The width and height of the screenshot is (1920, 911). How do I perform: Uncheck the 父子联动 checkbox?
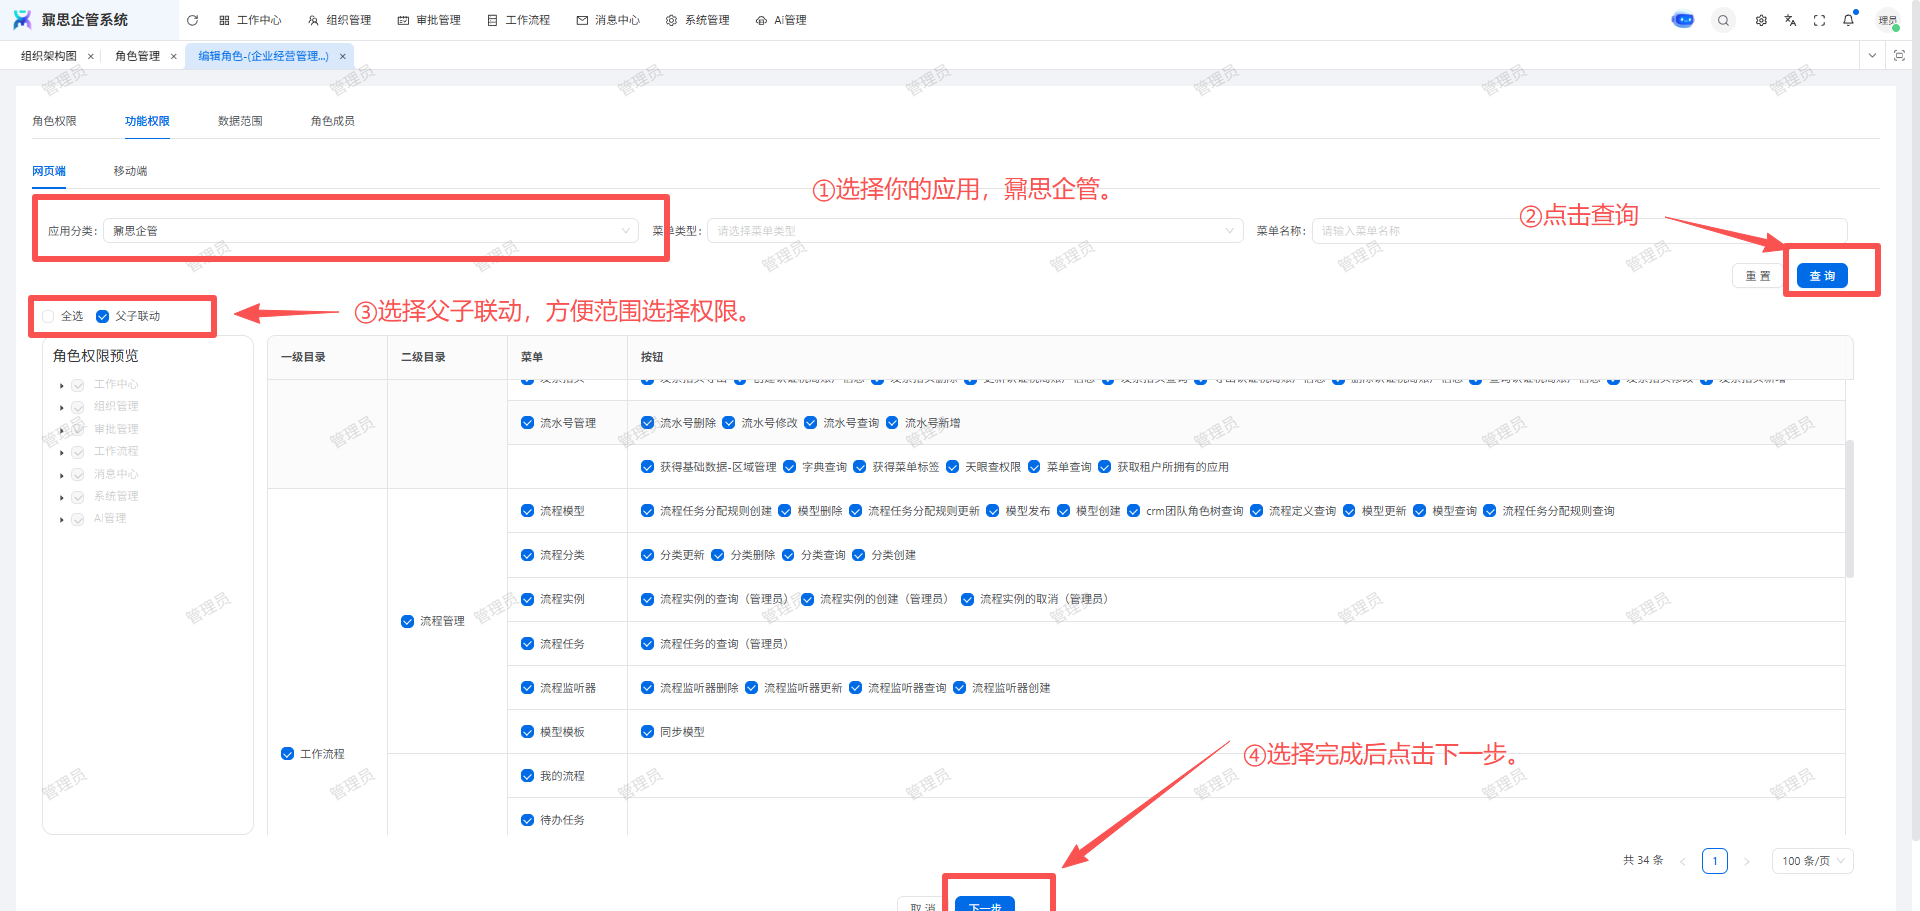pyautogui.click(x=102, y=316)
